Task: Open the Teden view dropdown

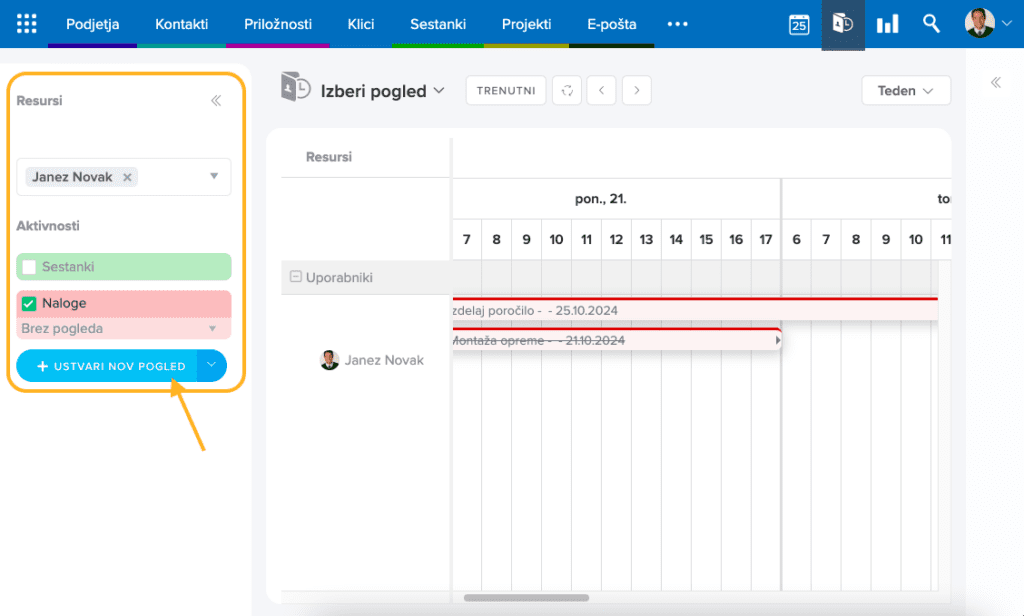Action: [905, 91]
